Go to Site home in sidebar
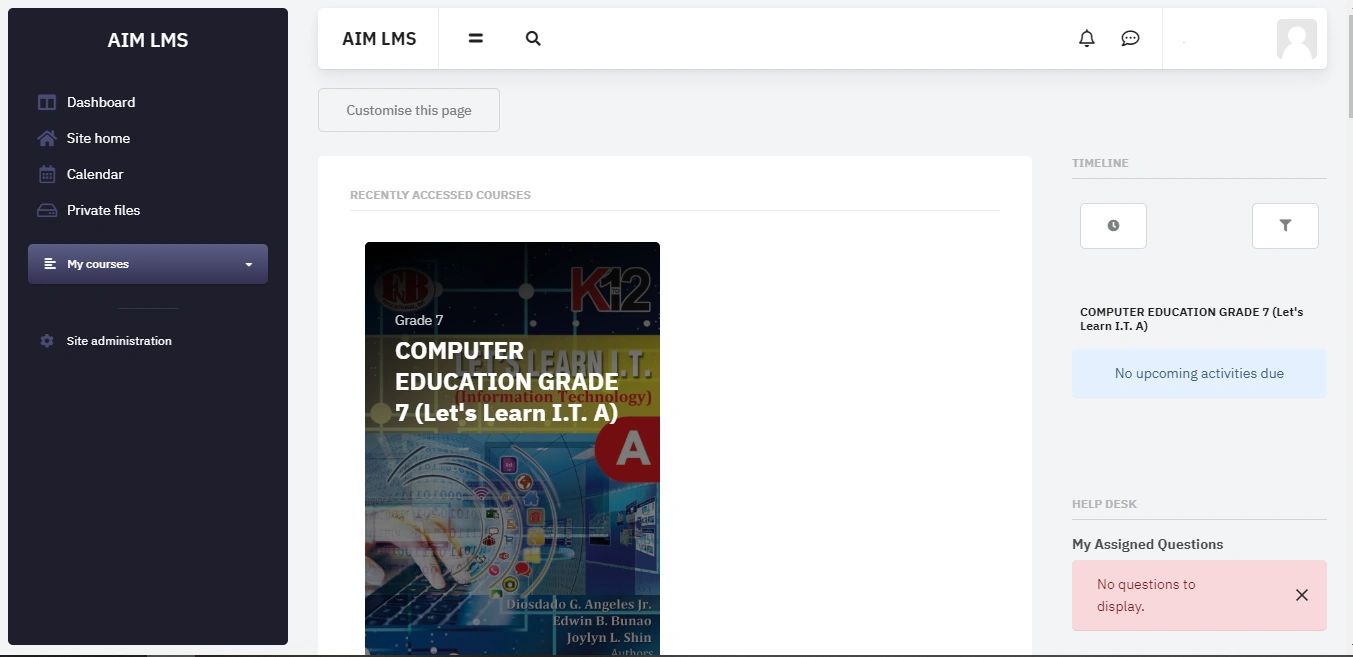This screenshot has width=1353, height=657. tap(98, 138)
